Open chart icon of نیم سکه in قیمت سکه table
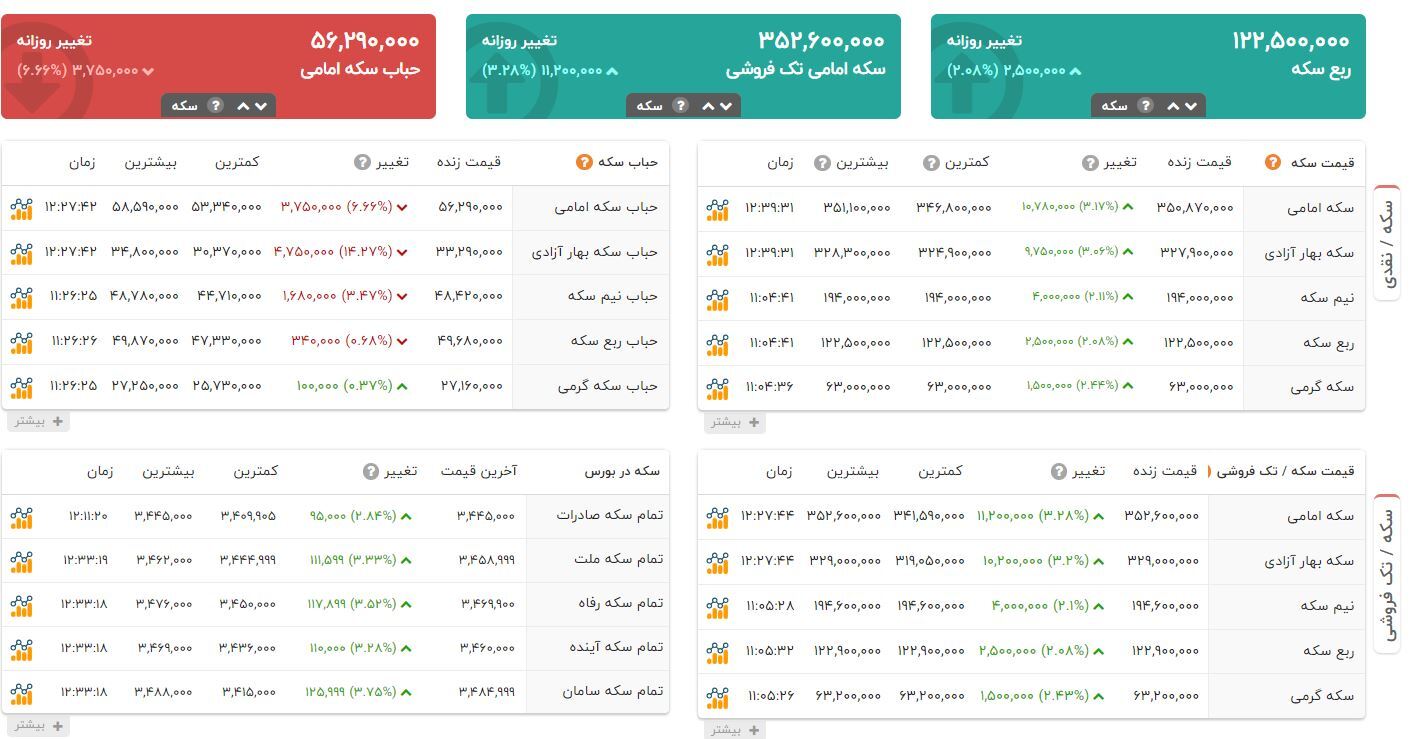Screen dimensions: 1422x739 click(717, 299)
